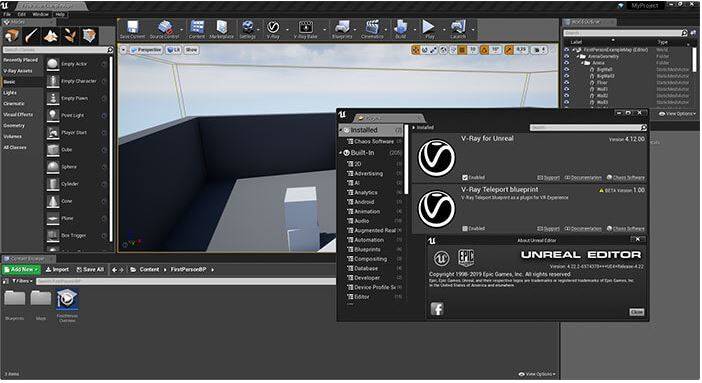Viewport: 702px width, 383px height.
Task: Toggle visibility of Wall3 actor
Action: [x=567, y=102]
